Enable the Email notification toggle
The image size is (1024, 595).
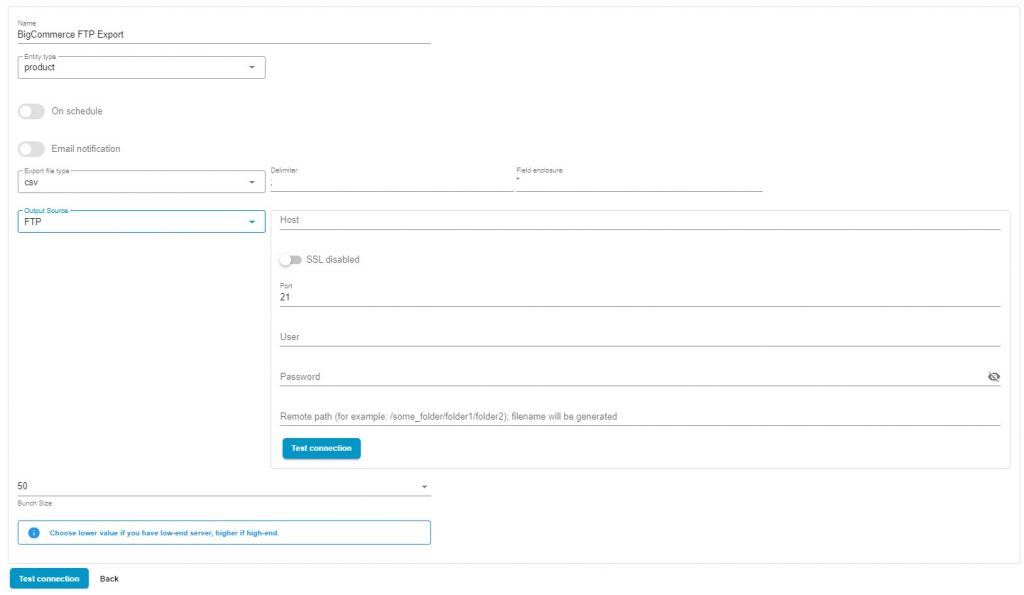[x=30, y=148]
